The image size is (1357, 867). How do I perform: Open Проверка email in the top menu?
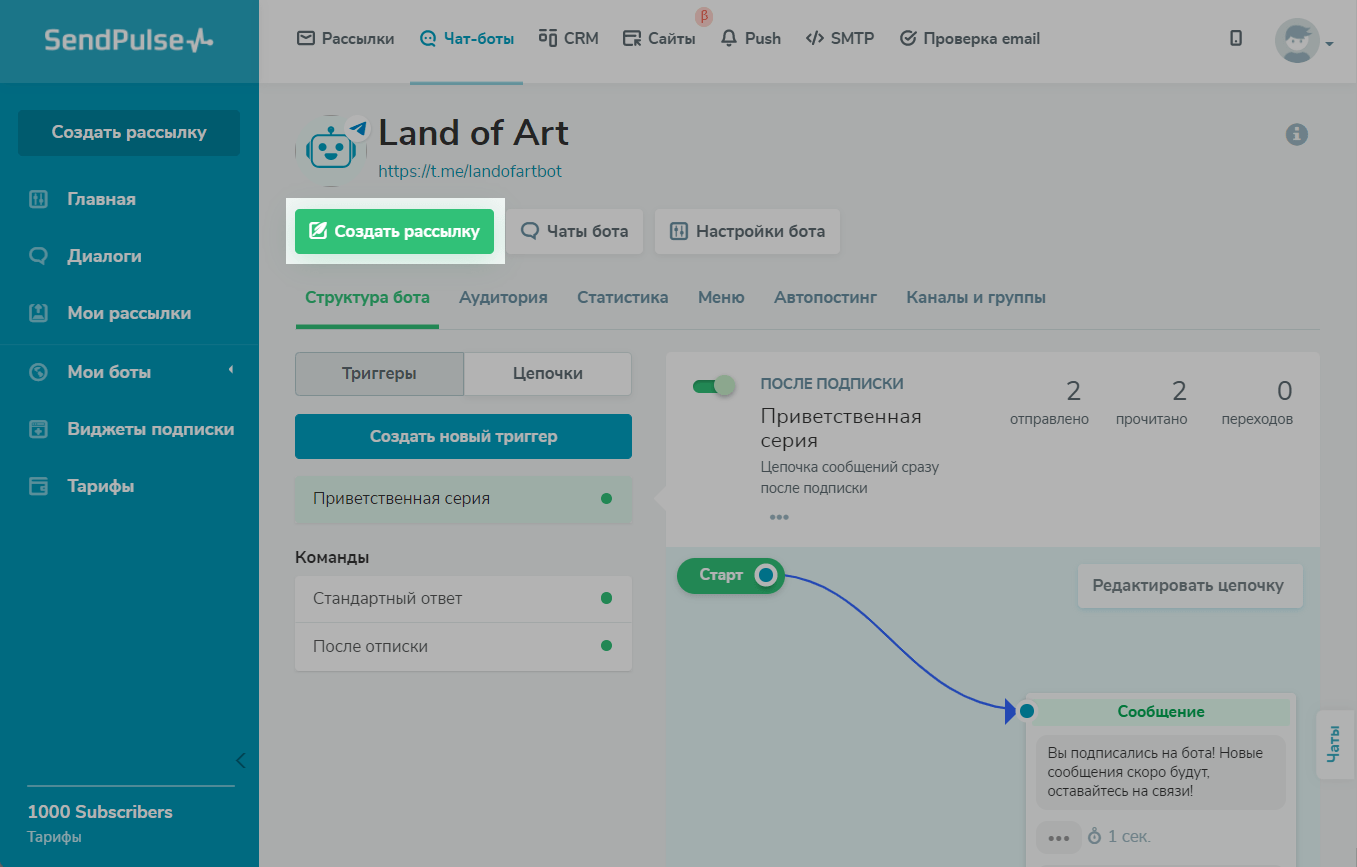coord(970,39)
